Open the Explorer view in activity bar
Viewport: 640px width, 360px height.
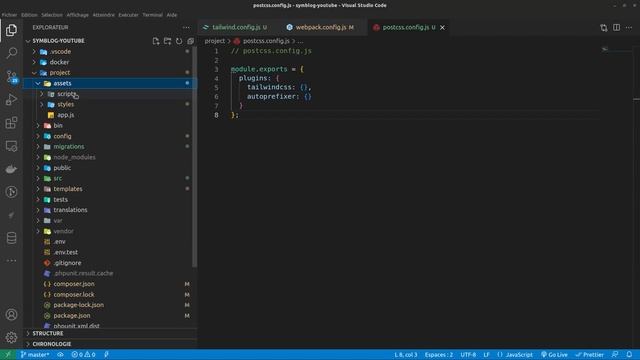(x=11, y=30)
